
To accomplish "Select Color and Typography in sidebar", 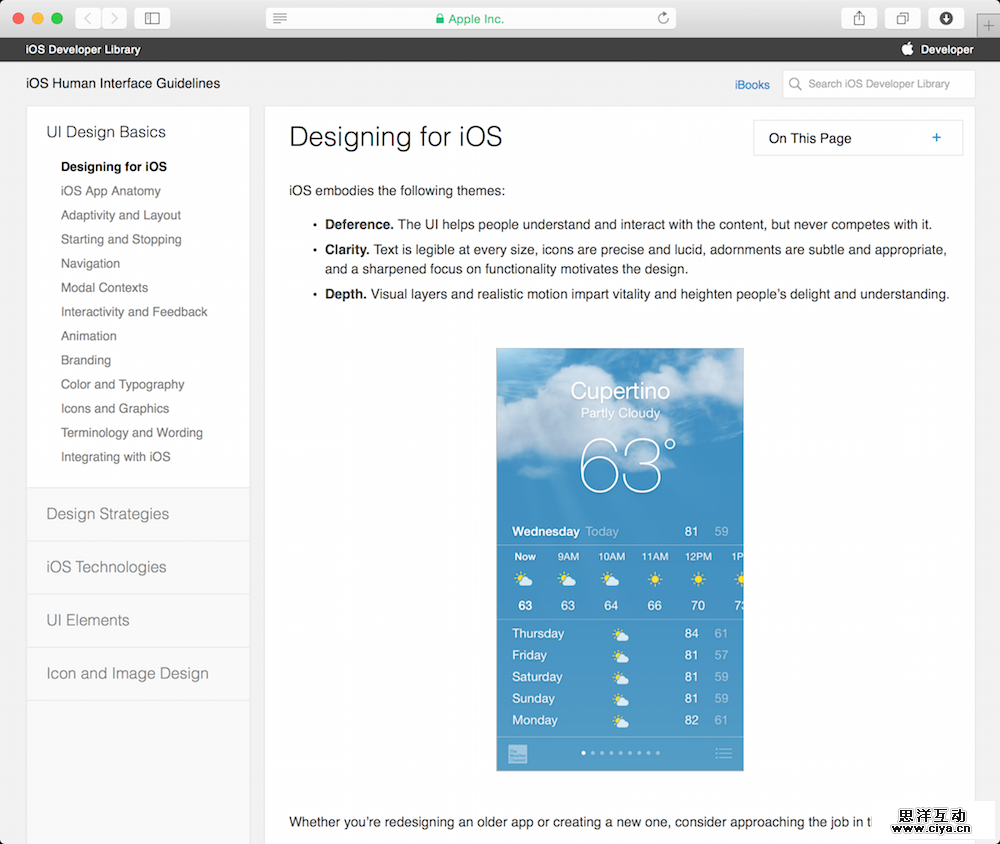I will coord(122,384).
